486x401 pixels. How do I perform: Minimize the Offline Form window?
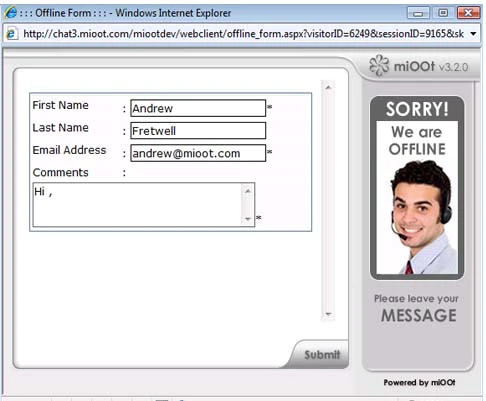pyautogui.click(x=418, y=13)
